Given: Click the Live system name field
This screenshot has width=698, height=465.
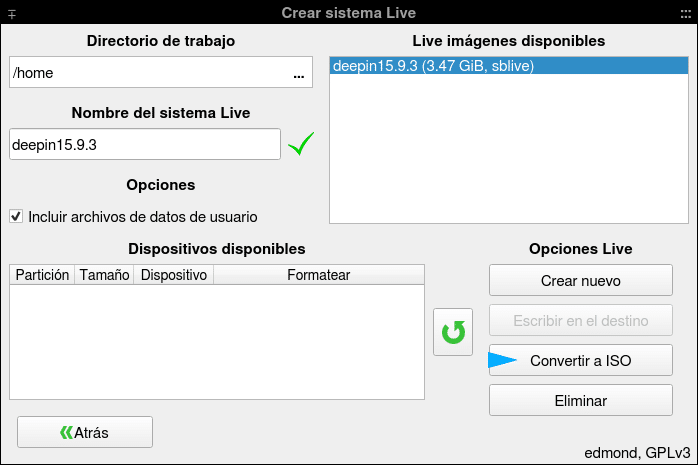Looking at the screenshot, I should pyautogui.click(x=145, y=144).
